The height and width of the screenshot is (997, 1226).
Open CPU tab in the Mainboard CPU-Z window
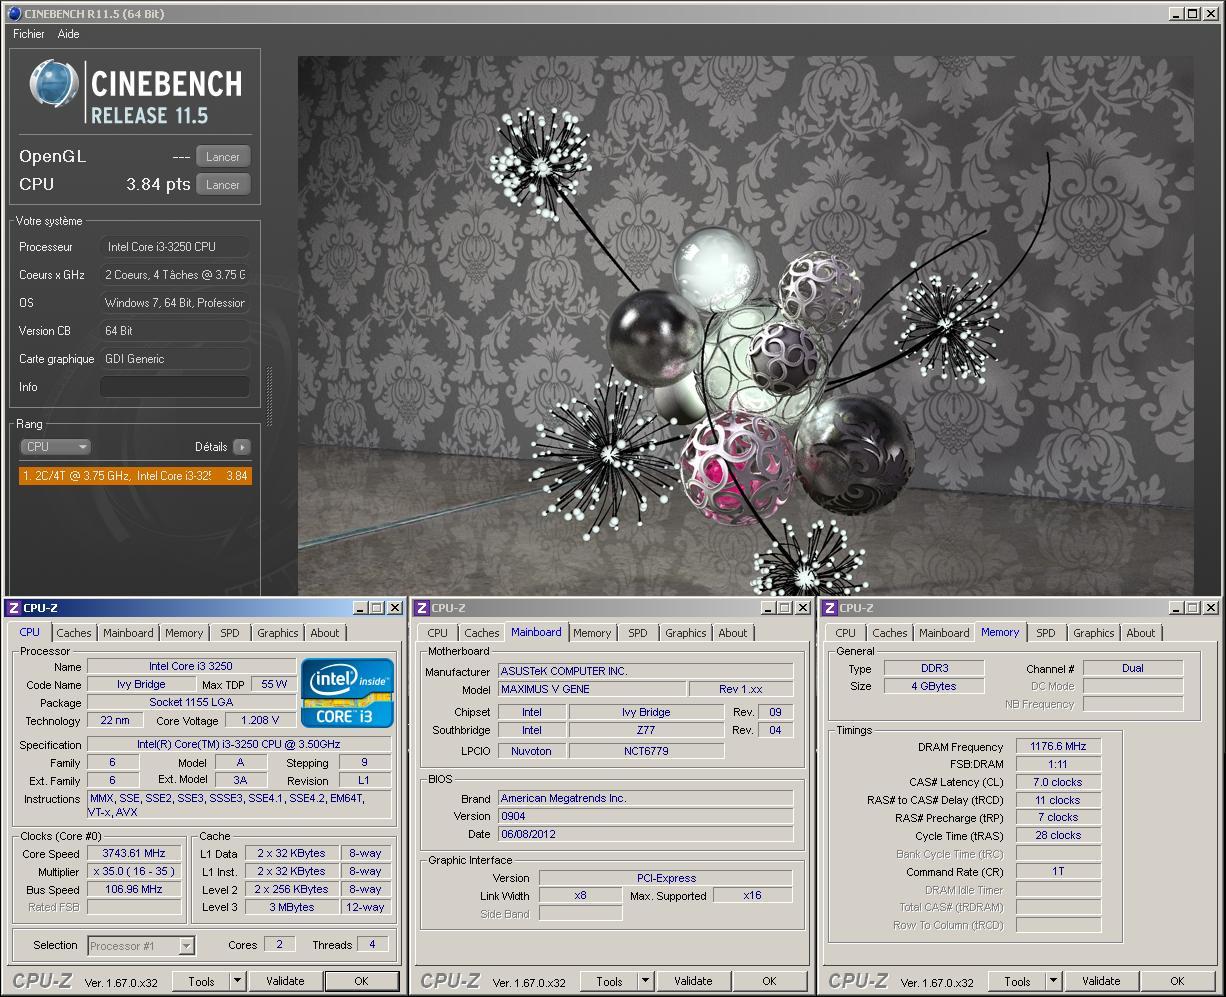point(438,633)
